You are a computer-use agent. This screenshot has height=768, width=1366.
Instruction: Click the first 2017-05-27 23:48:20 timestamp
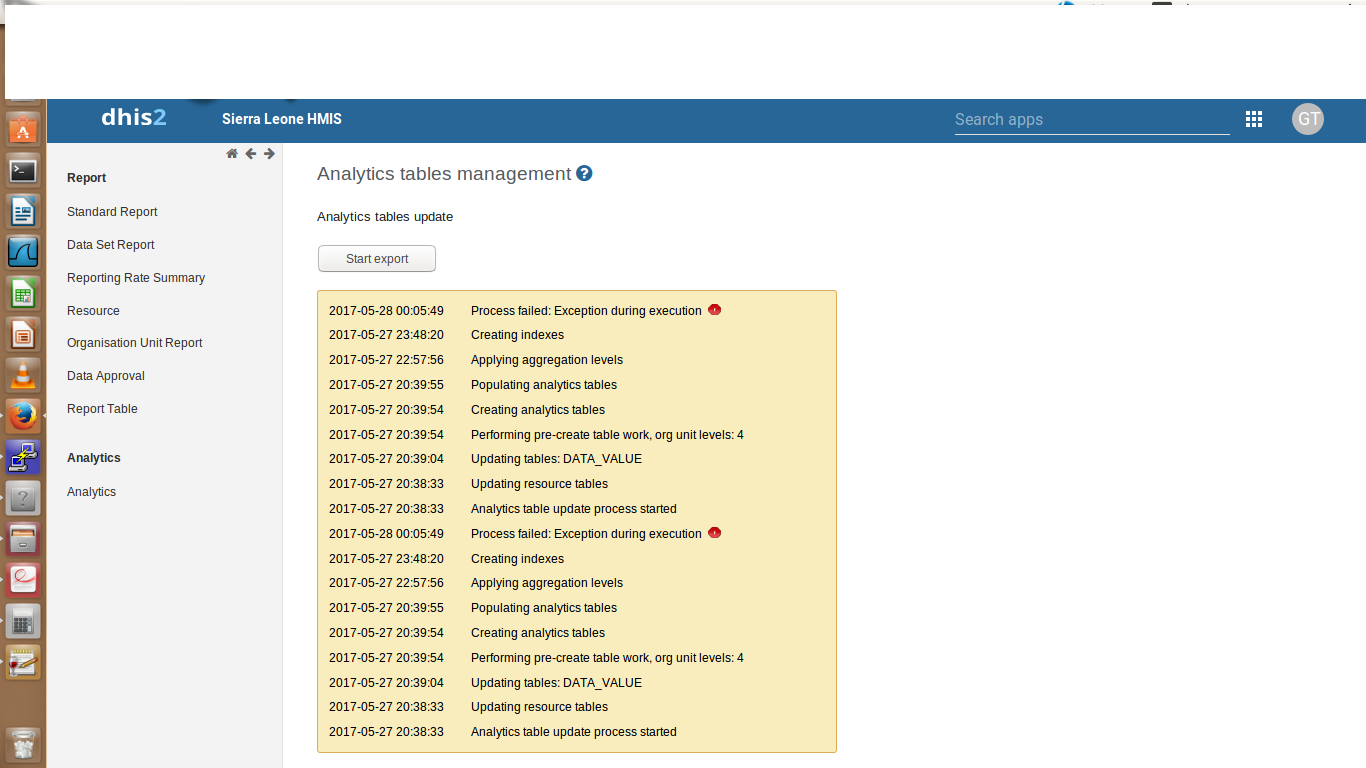click(386, 335)
